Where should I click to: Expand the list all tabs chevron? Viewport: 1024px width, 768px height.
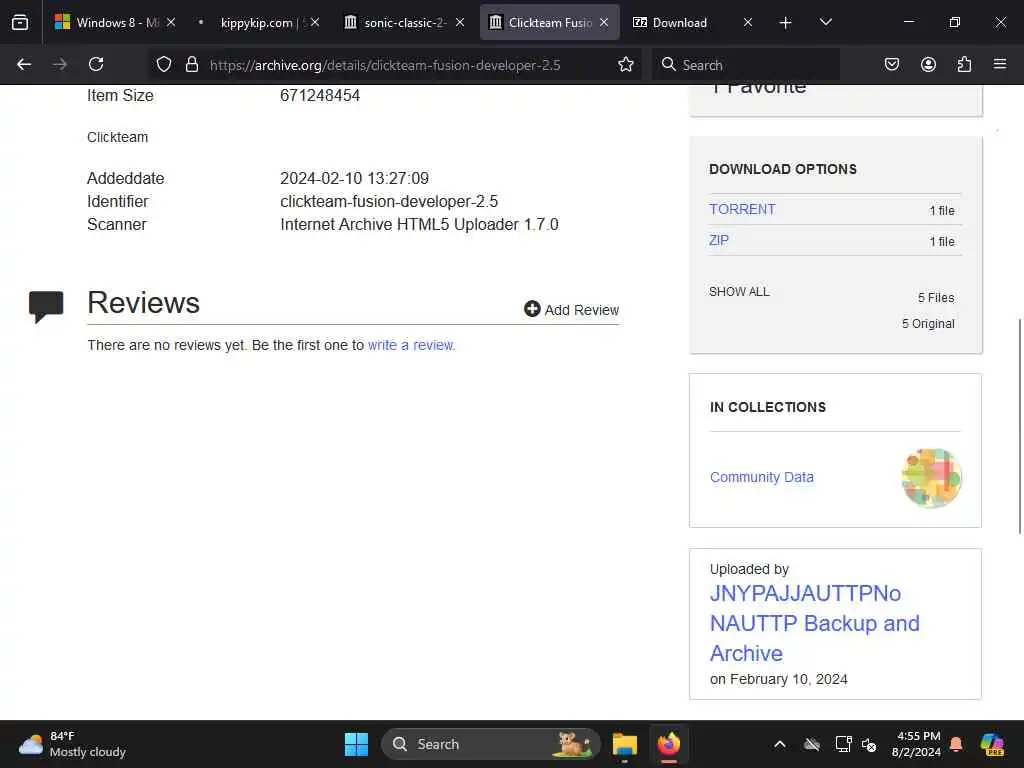(x=825, y=22)
